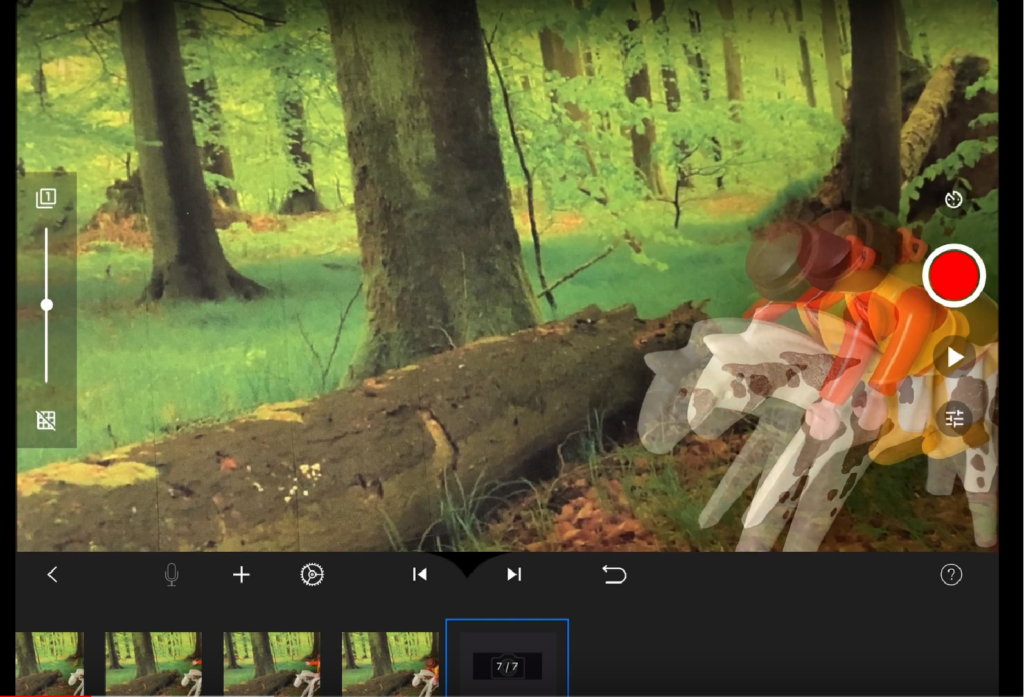Screen dimensions: 1024x697
Task: Undo the last action
Action: tap(614, 574)
